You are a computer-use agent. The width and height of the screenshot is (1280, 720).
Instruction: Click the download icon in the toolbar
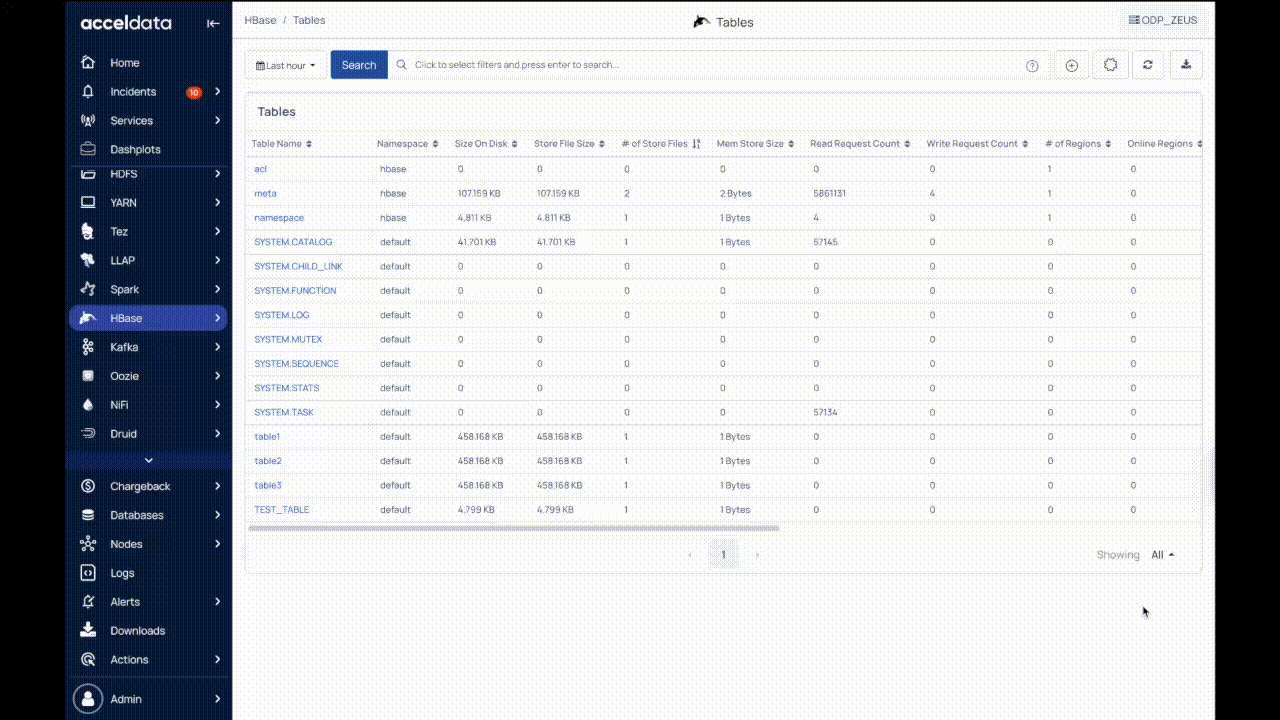tap(1186, 65)
